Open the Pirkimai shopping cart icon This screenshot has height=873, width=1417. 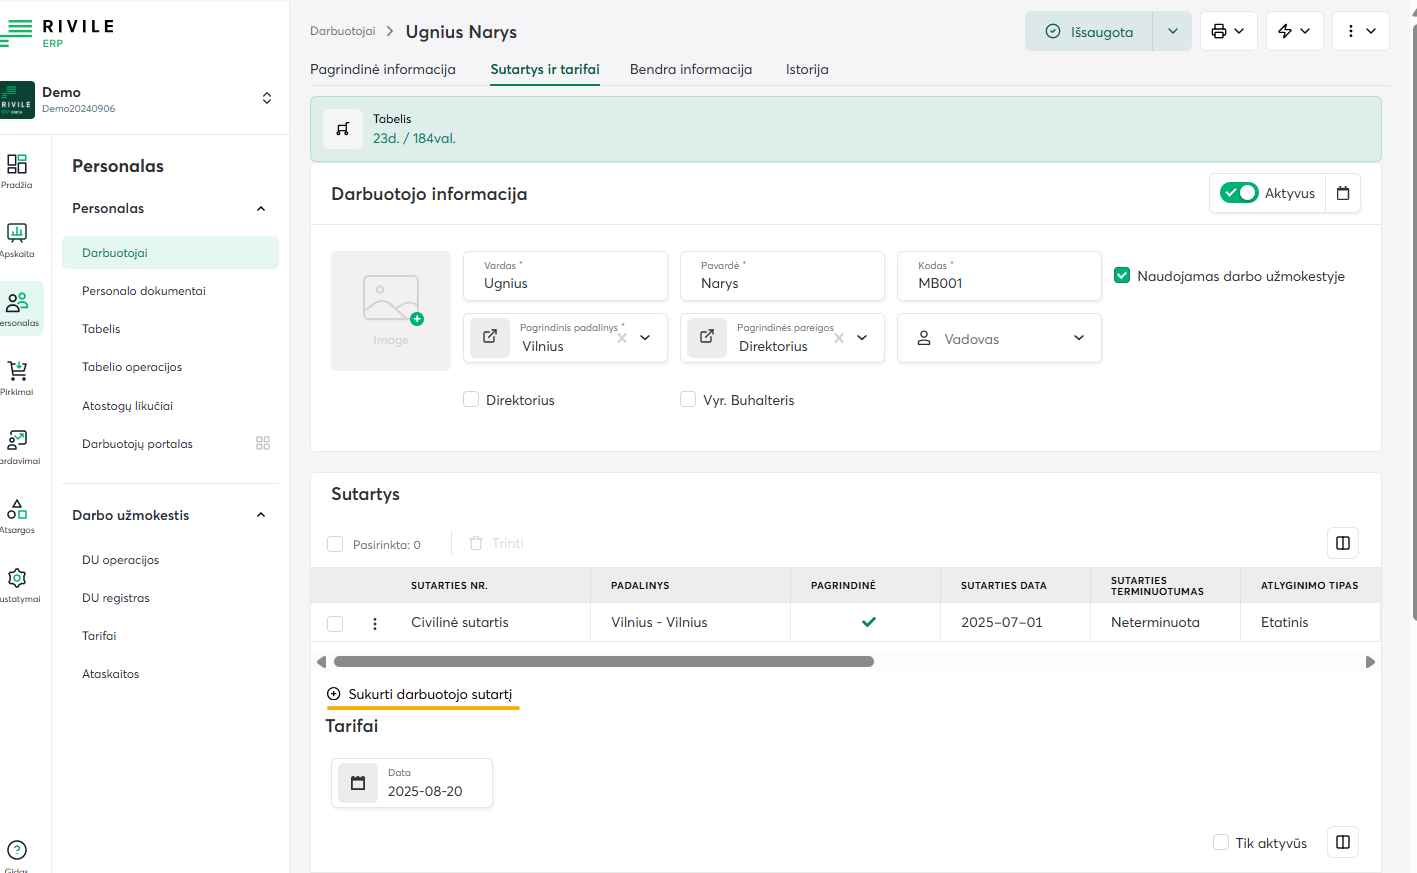pyautogui.click(x=17, y=372)
